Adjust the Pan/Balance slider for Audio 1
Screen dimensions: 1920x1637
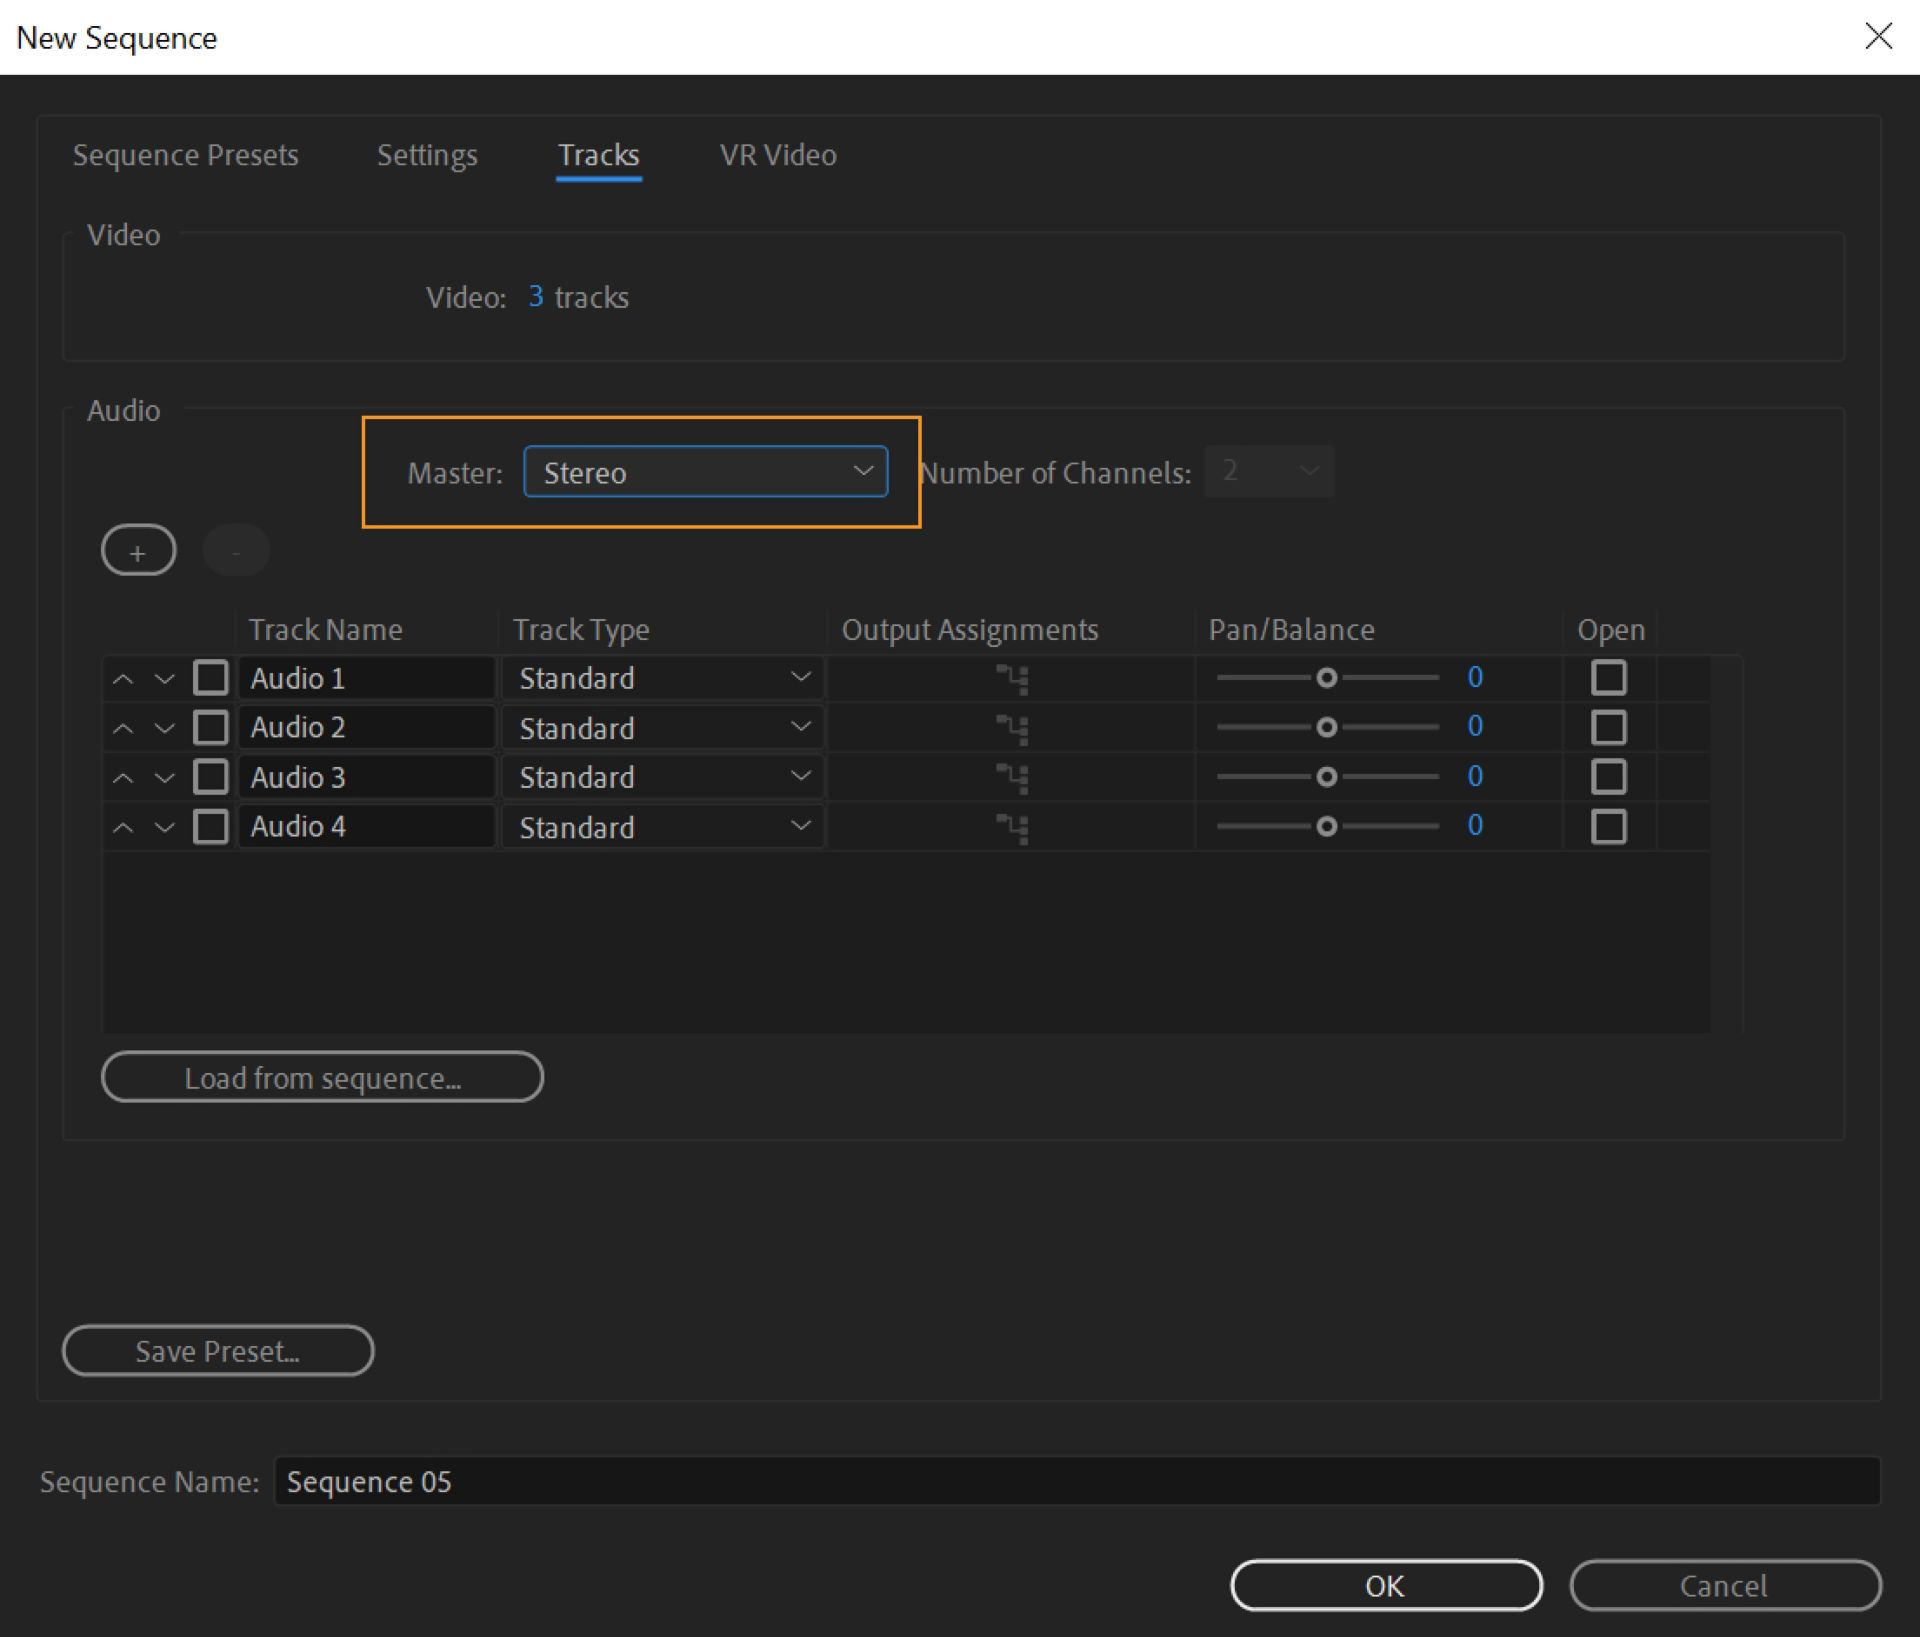point(1328,677)
